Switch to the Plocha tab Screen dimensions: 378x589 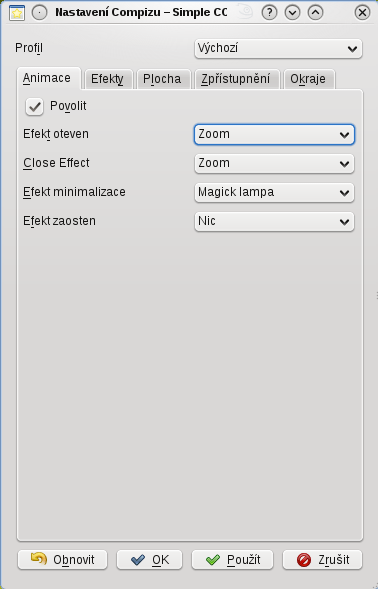164,79
